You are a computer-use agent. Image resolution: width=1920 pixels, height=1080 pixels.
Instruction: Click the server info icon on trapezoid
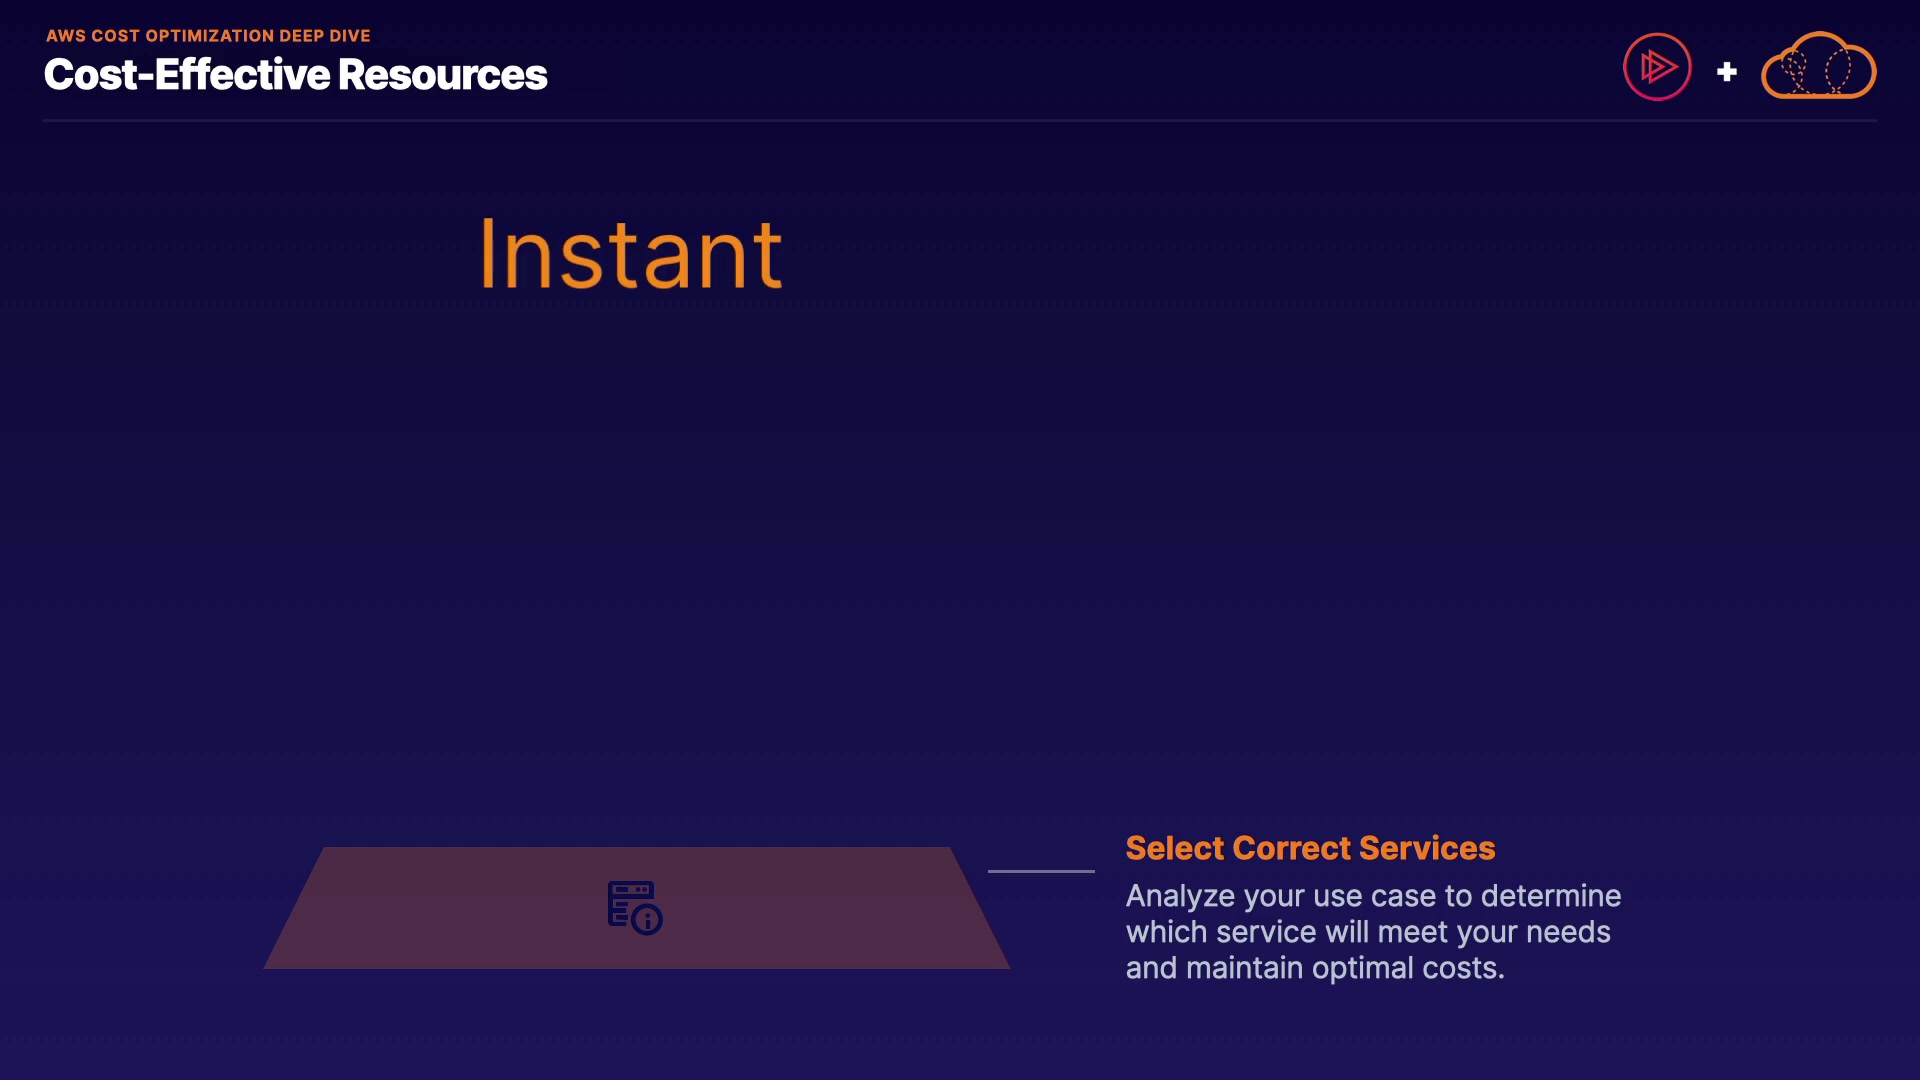click(635, 907)
